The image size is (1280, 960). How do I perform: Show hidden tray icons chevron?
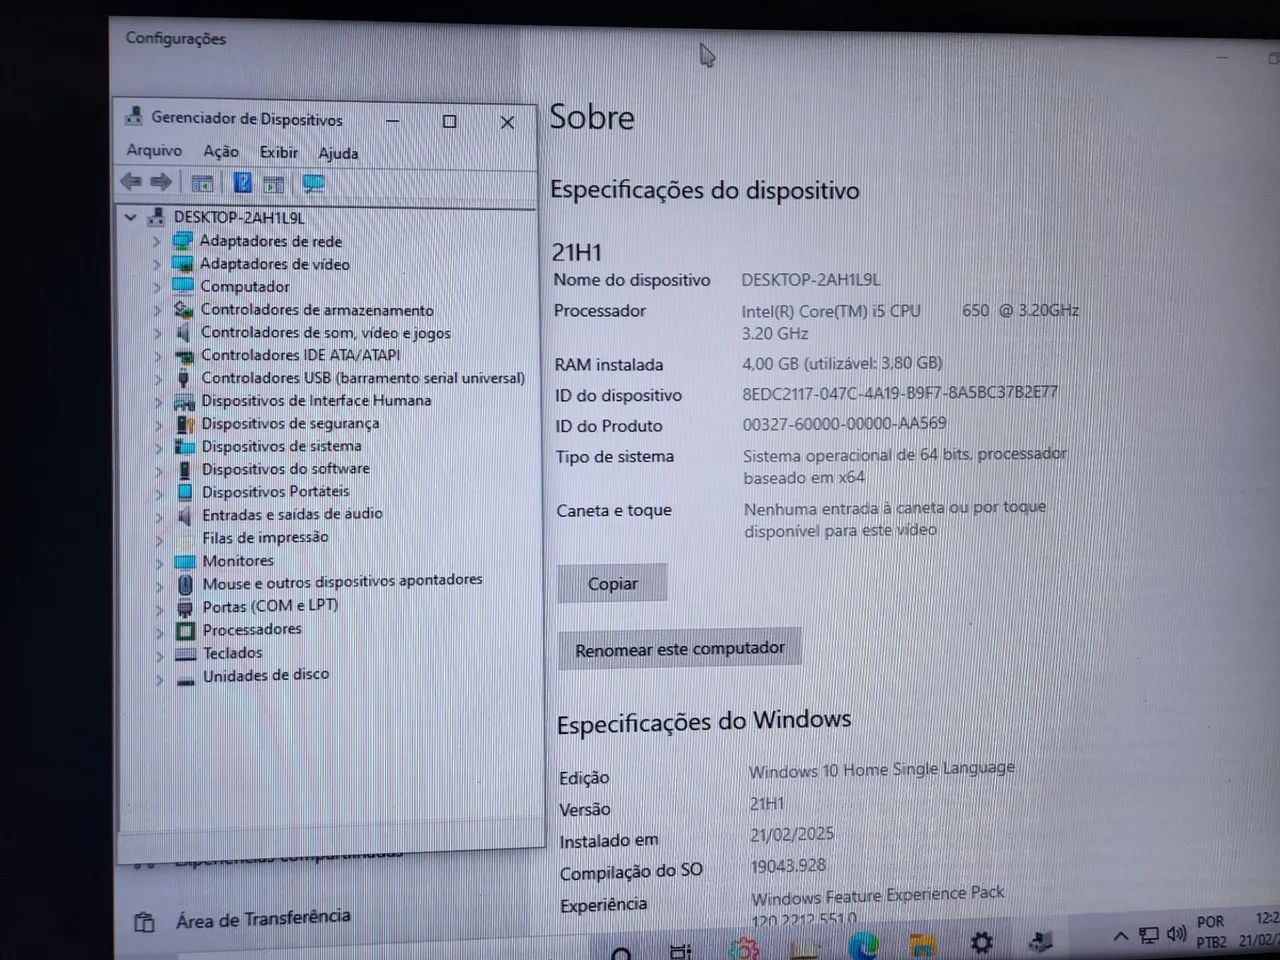coord(1120,936)
